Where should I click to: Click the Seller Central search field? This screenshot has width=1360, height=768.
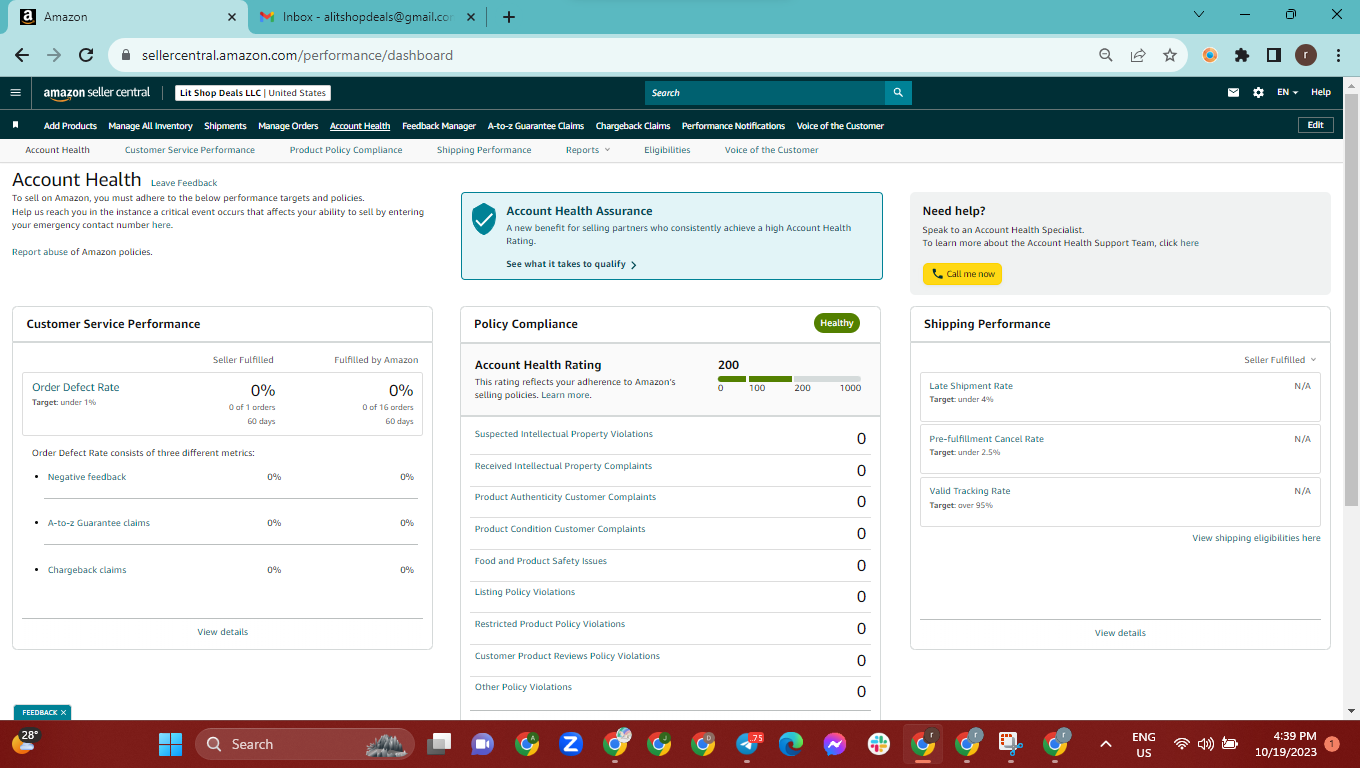(x=765, y=93)
